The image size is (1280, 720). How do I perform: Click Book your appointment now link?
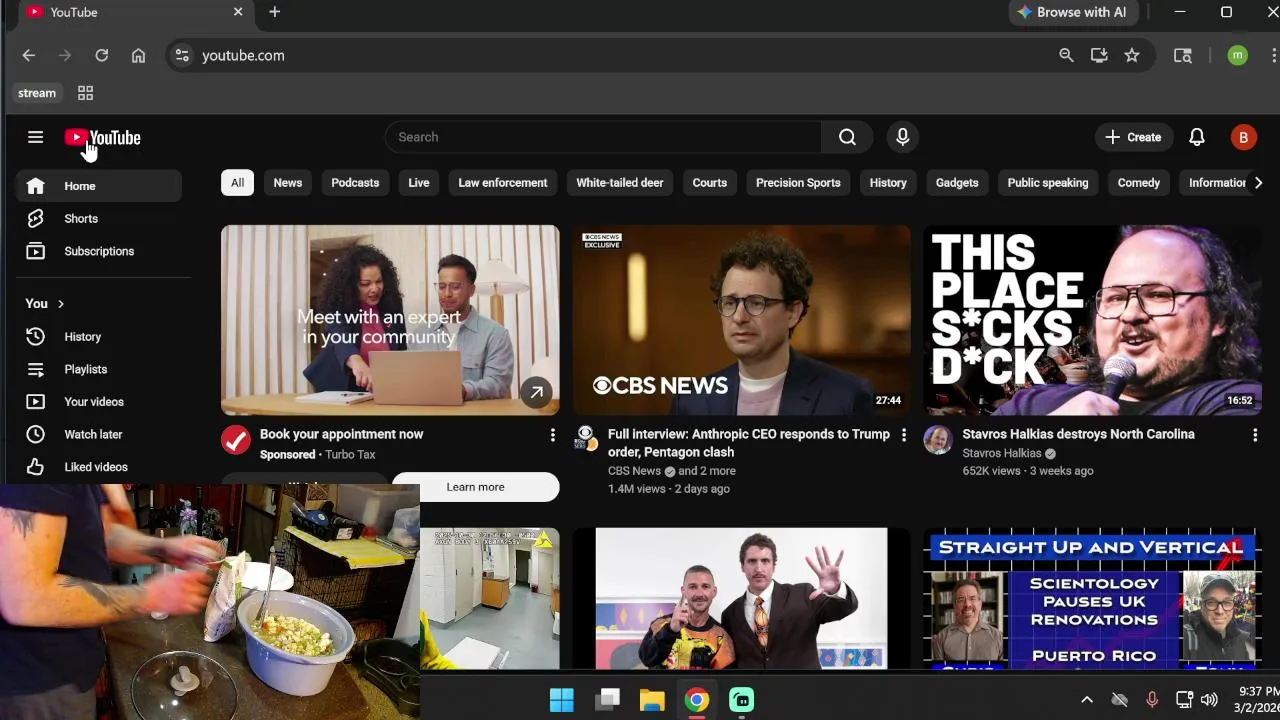pyautogui.click(x=341, y=434)
